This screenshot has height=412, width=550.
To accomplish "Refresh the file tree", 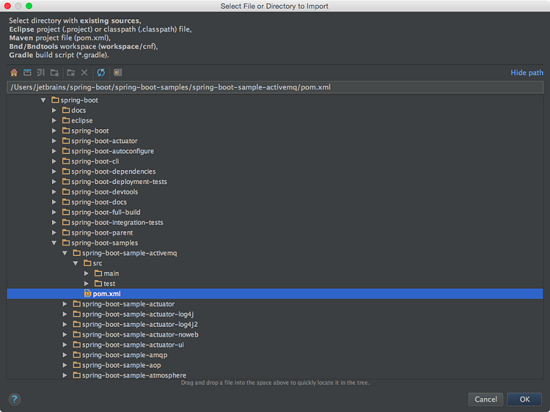I will (101, 73).
